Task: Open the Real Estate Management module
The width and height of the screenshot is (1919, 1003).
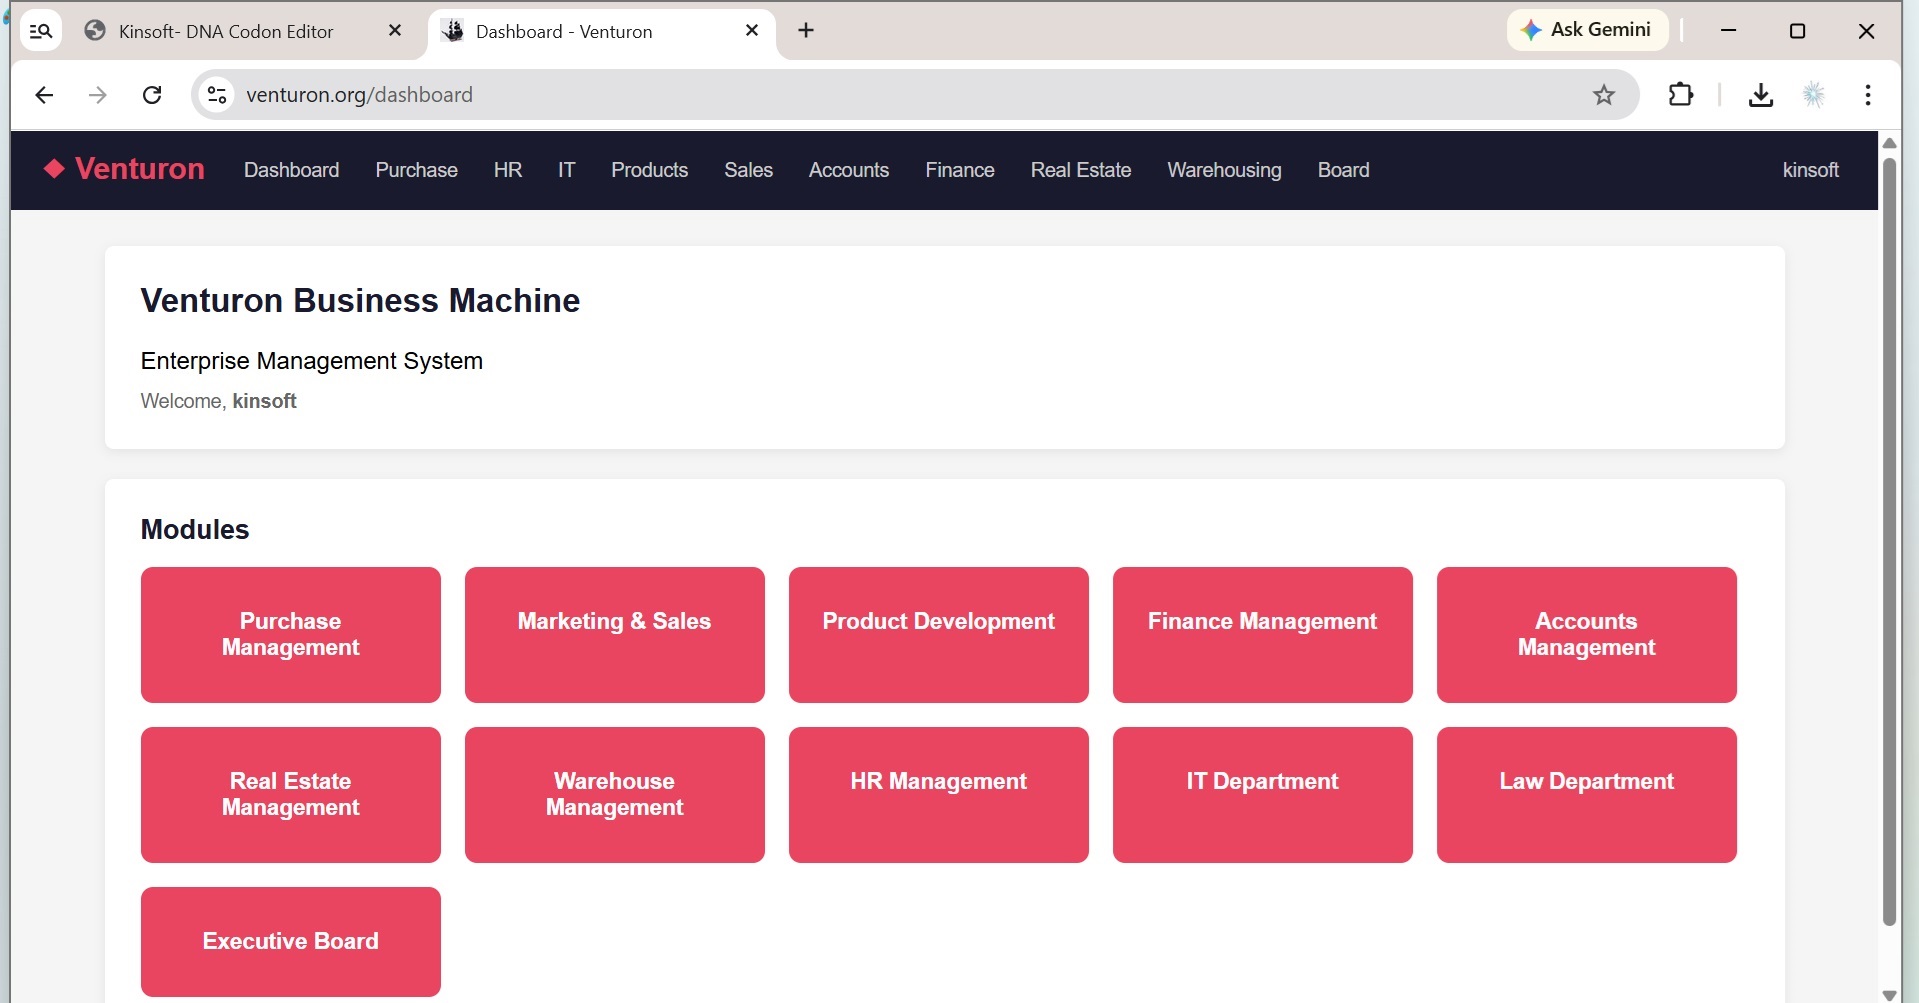Action: [291, 795]
